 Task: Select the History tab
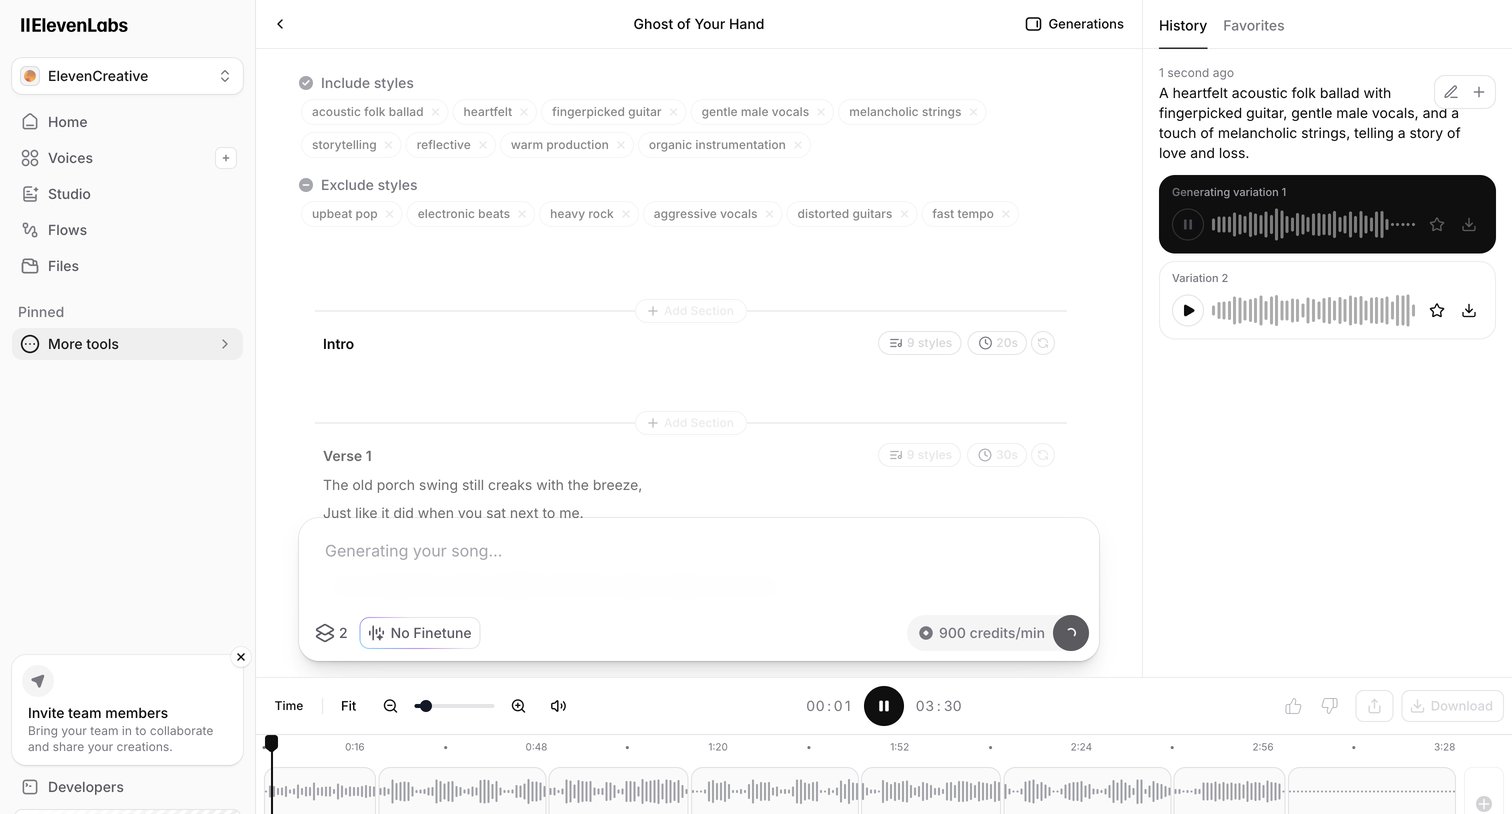click(x=1183, y=26)
